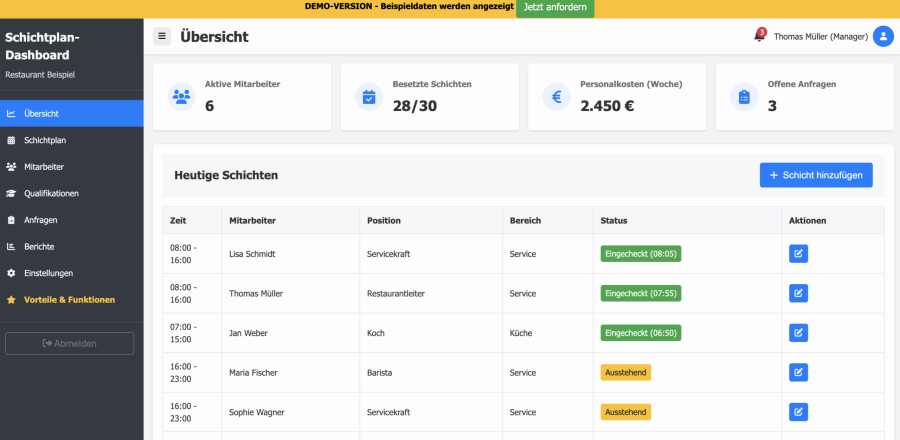The image size is (900, 440).
Task: Open the user profile avatar icon
Action: click(x=883, y=36)
